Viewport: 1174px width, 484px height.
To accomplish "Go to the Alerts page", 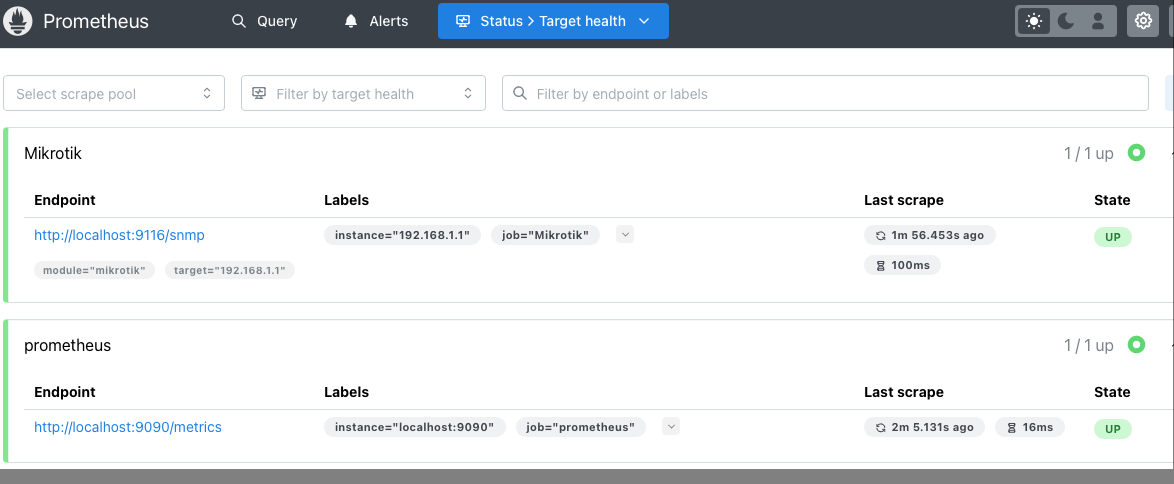I will [x=376, y=21].
